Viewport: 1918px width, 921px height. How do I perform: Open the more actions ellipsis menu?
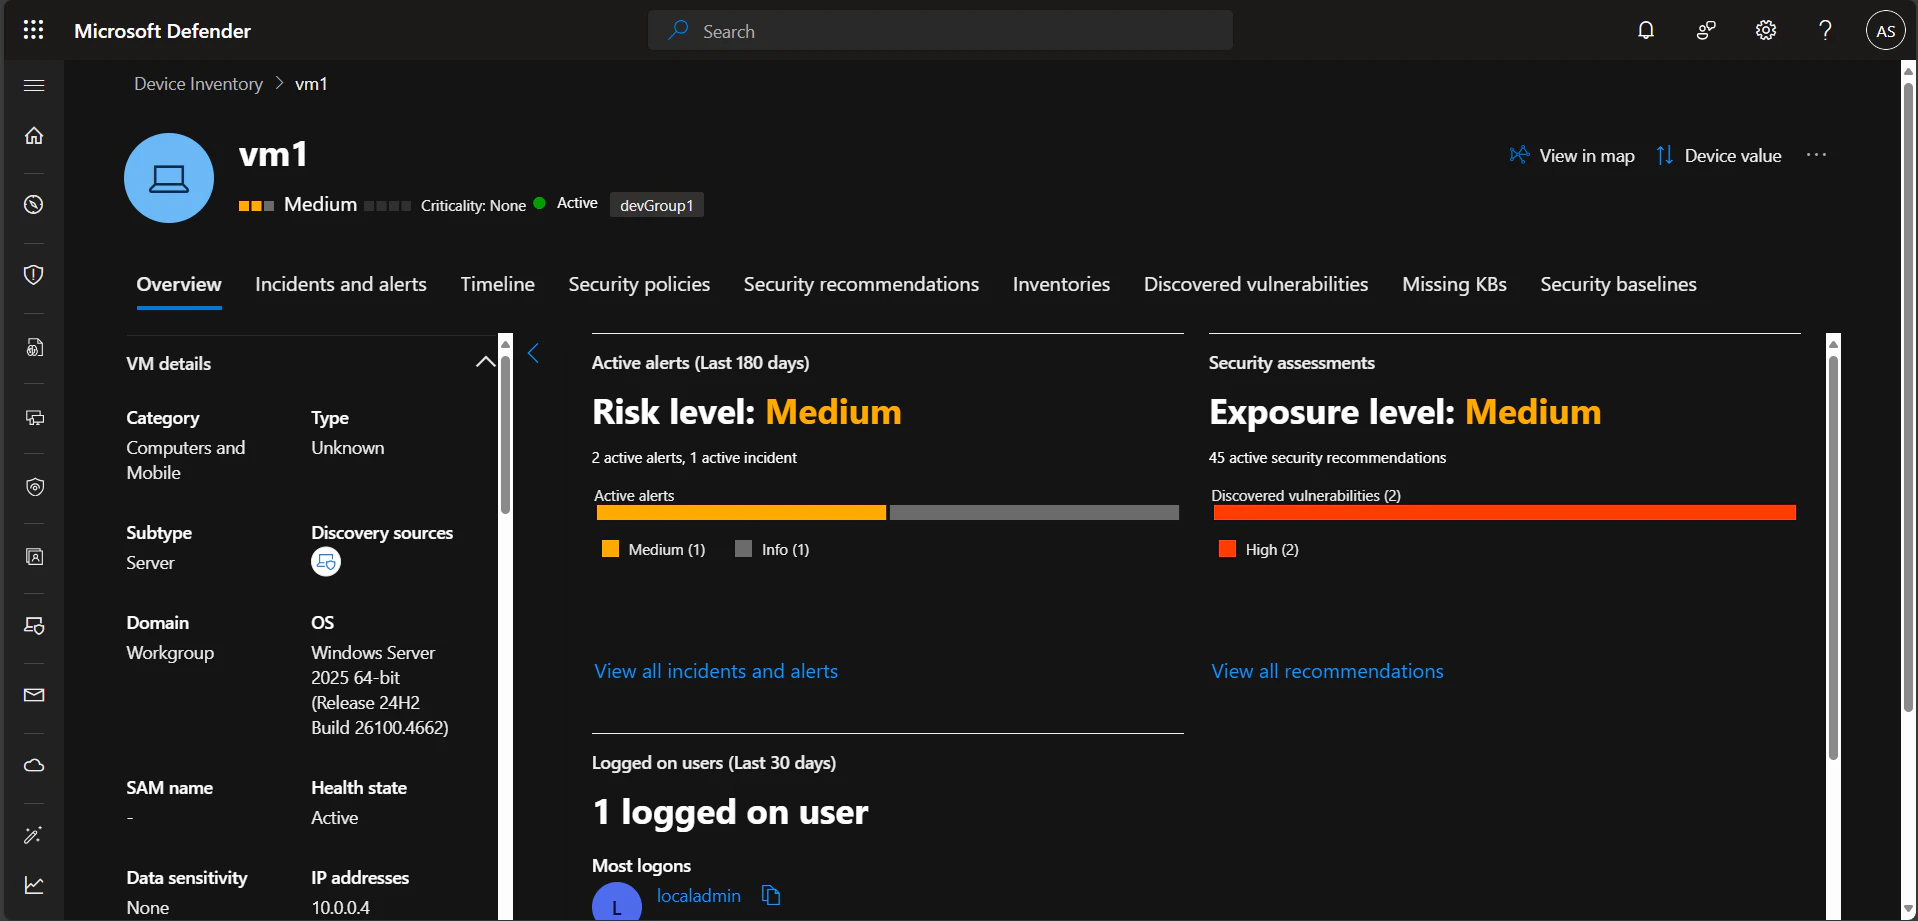[1817, 155]
